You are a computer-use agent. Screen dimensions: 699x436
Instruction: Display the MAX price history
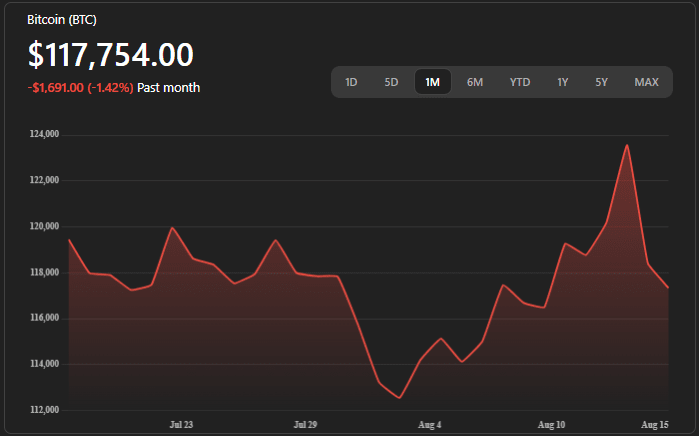646,82
